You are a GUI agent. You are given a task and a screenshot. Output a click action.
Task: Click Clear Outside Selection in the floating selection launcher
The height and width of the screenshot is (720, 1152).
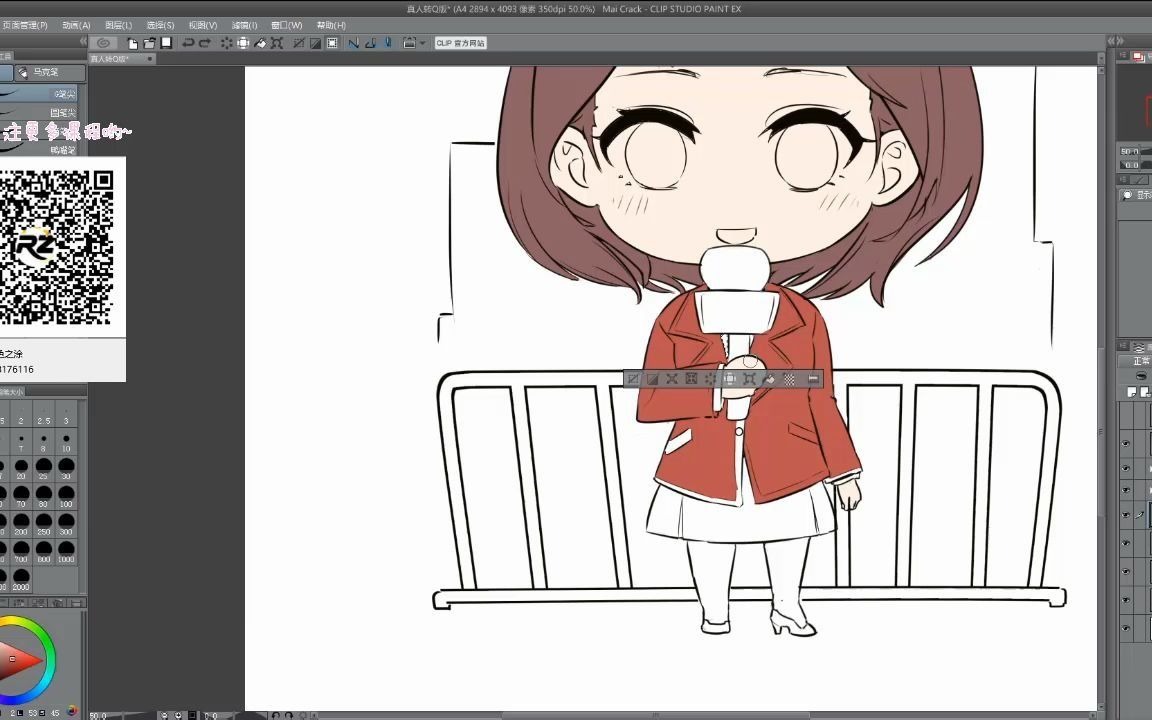(730, 379)
